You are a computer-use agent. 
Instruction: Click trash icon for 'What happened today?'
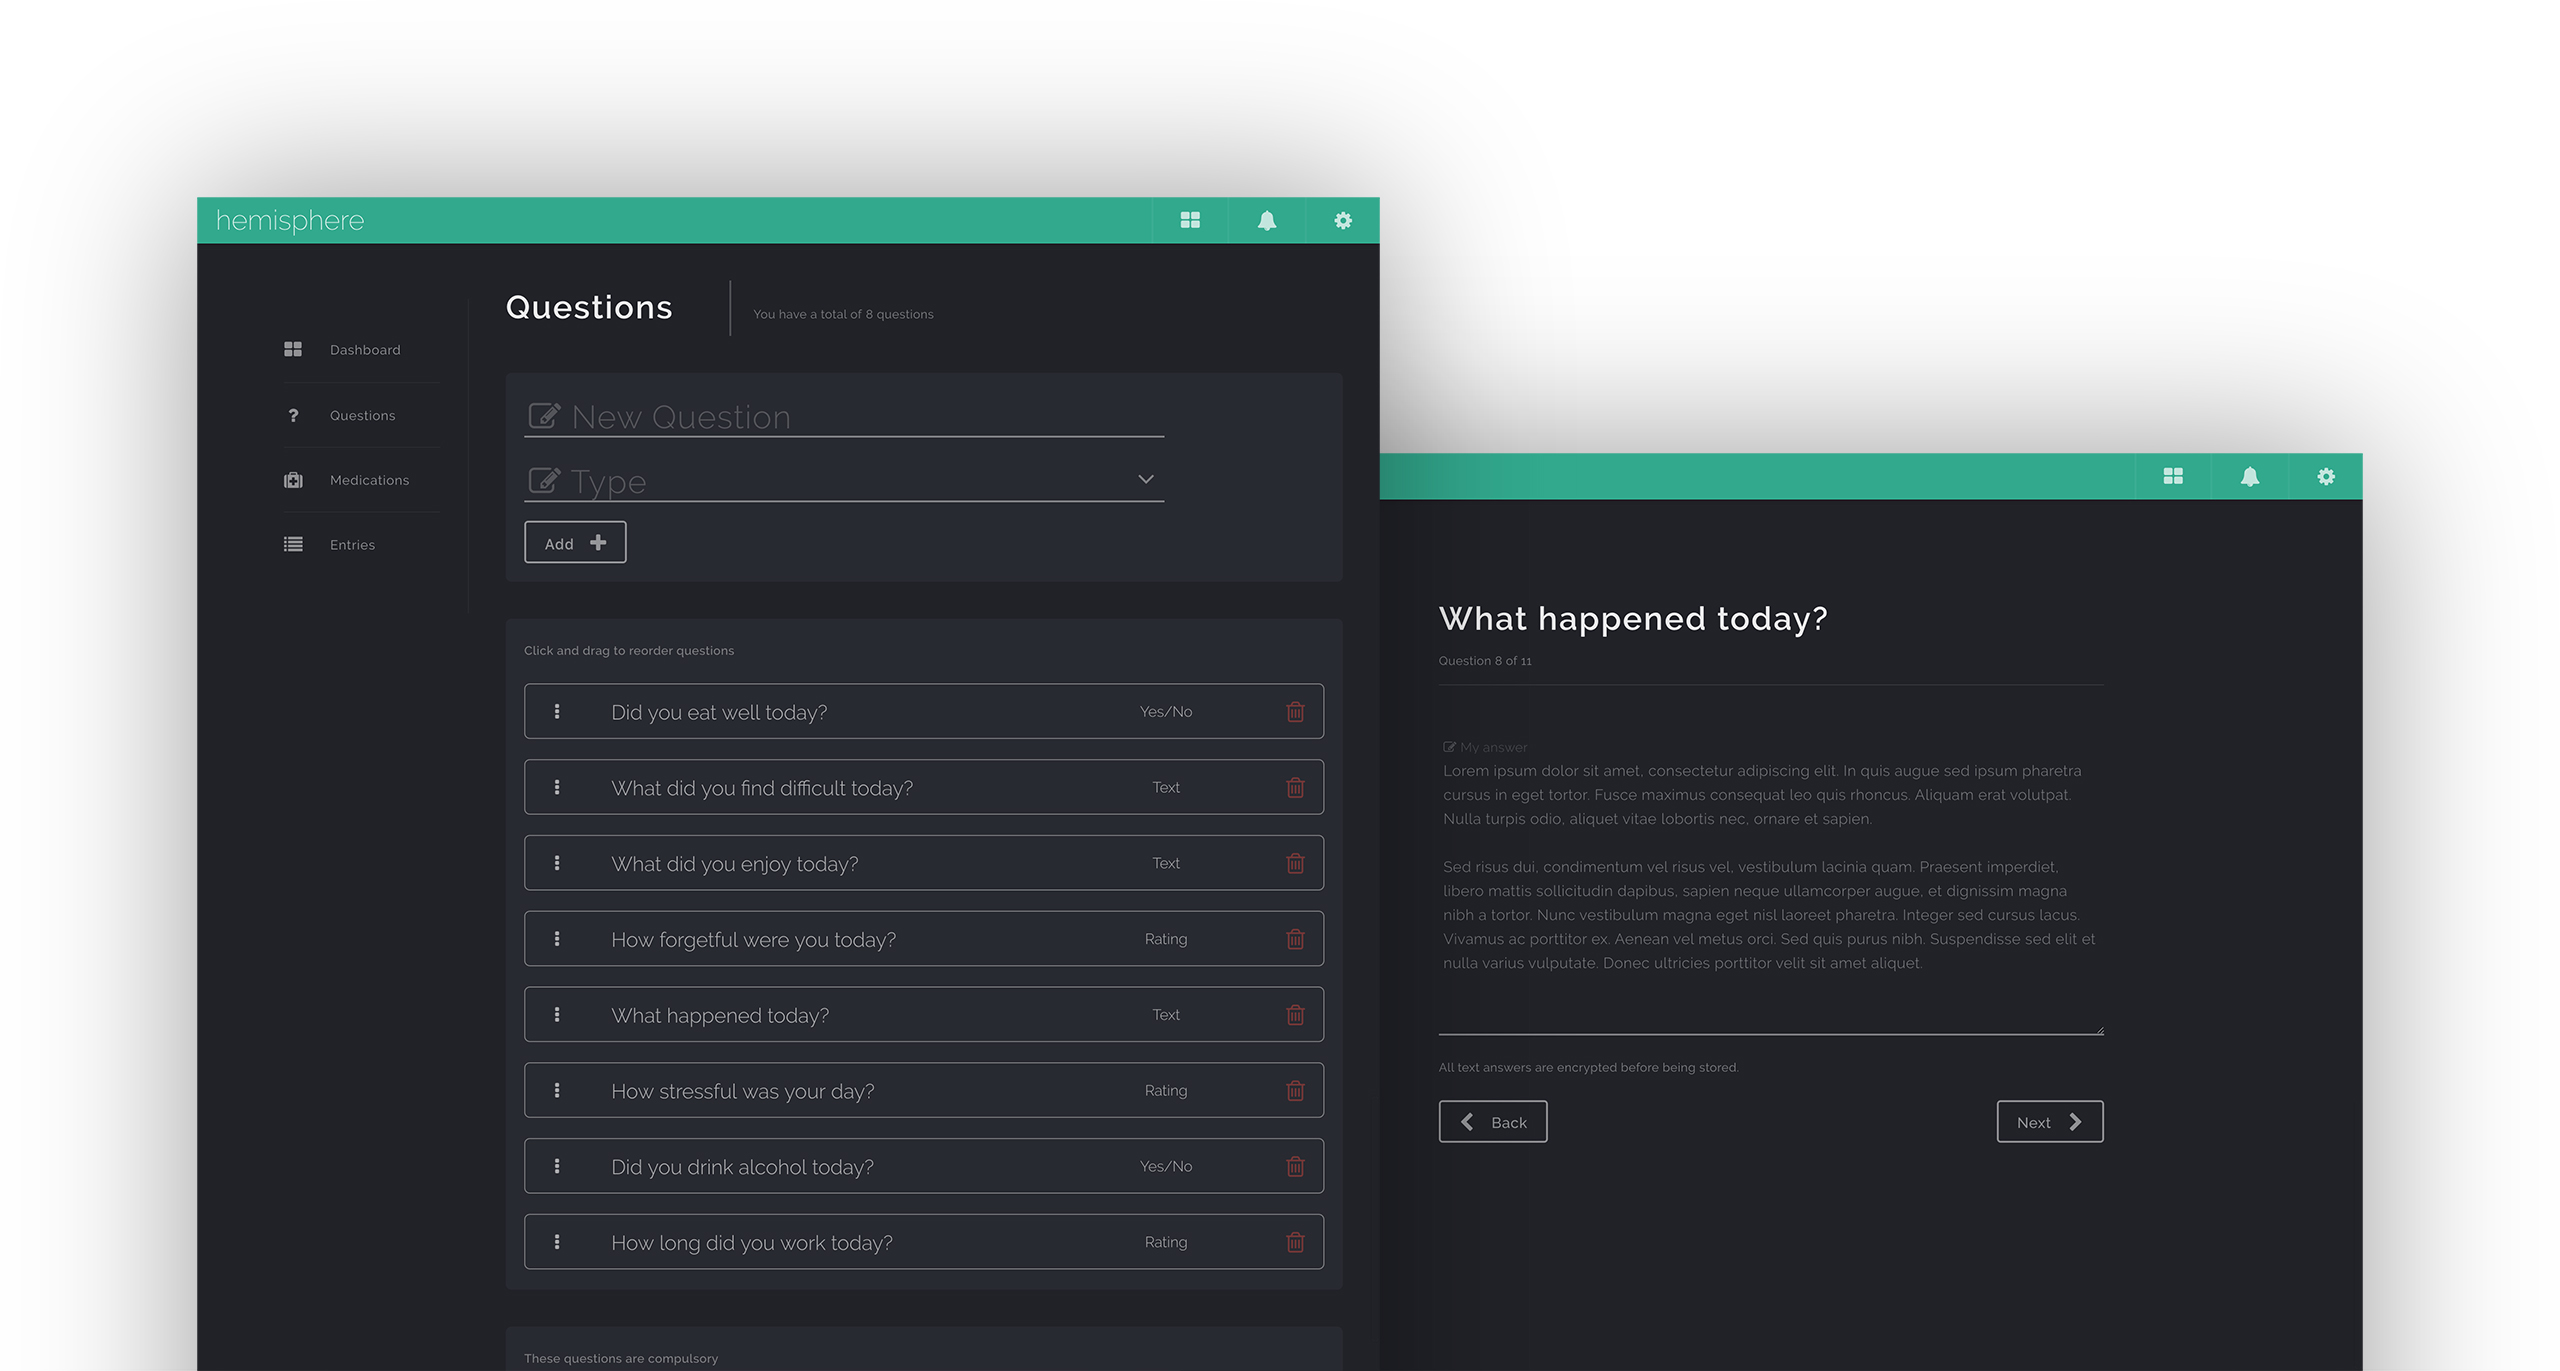(x=1295, y=1015)
